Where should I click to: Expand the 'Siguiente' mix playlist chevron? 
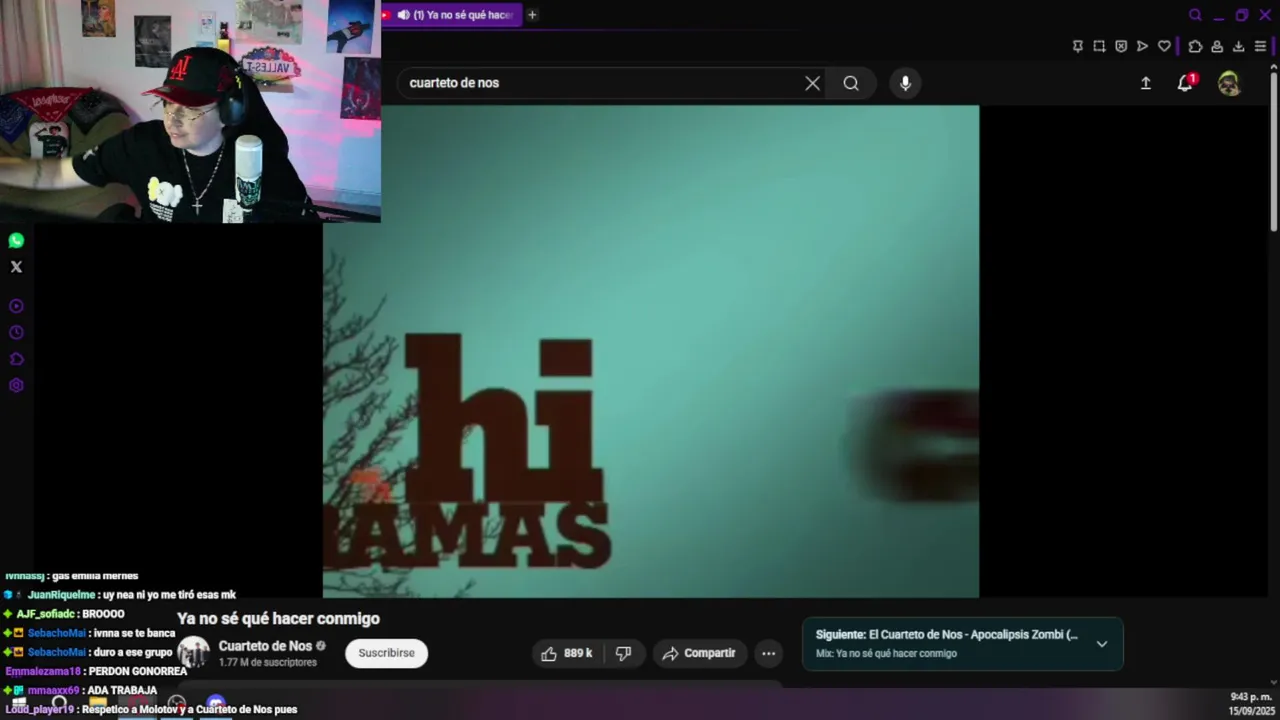[x=1102, y=644]
